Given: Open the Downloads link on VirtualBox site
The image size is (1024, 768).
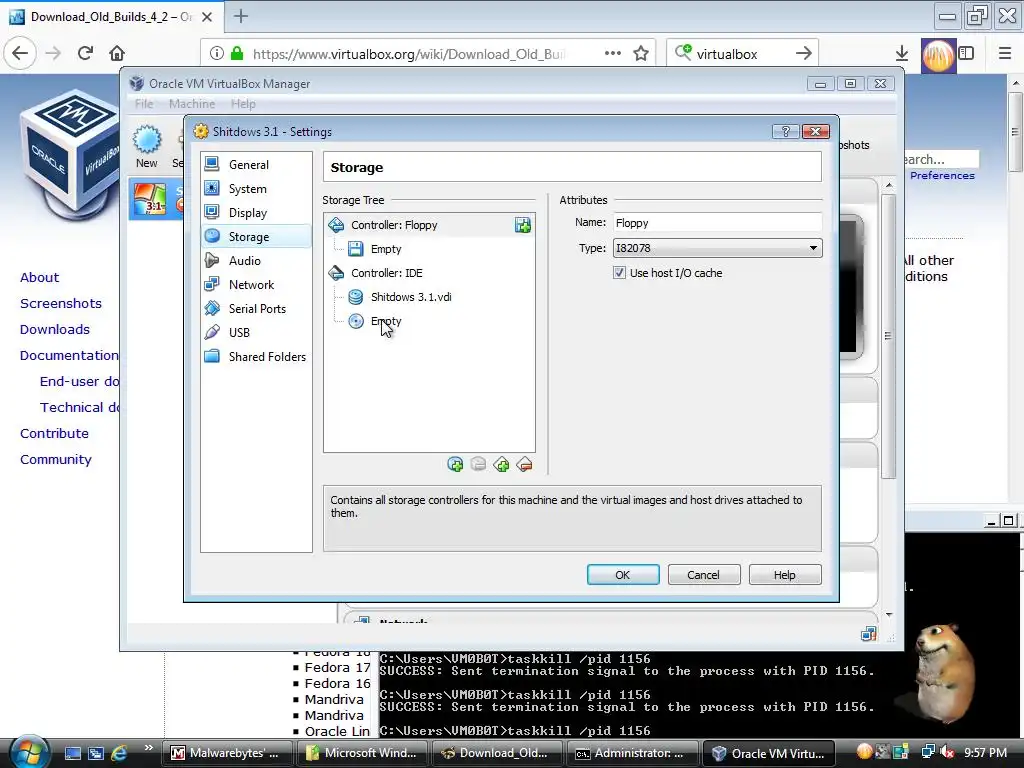Looking at the screenshot, I should pos(55,330).
